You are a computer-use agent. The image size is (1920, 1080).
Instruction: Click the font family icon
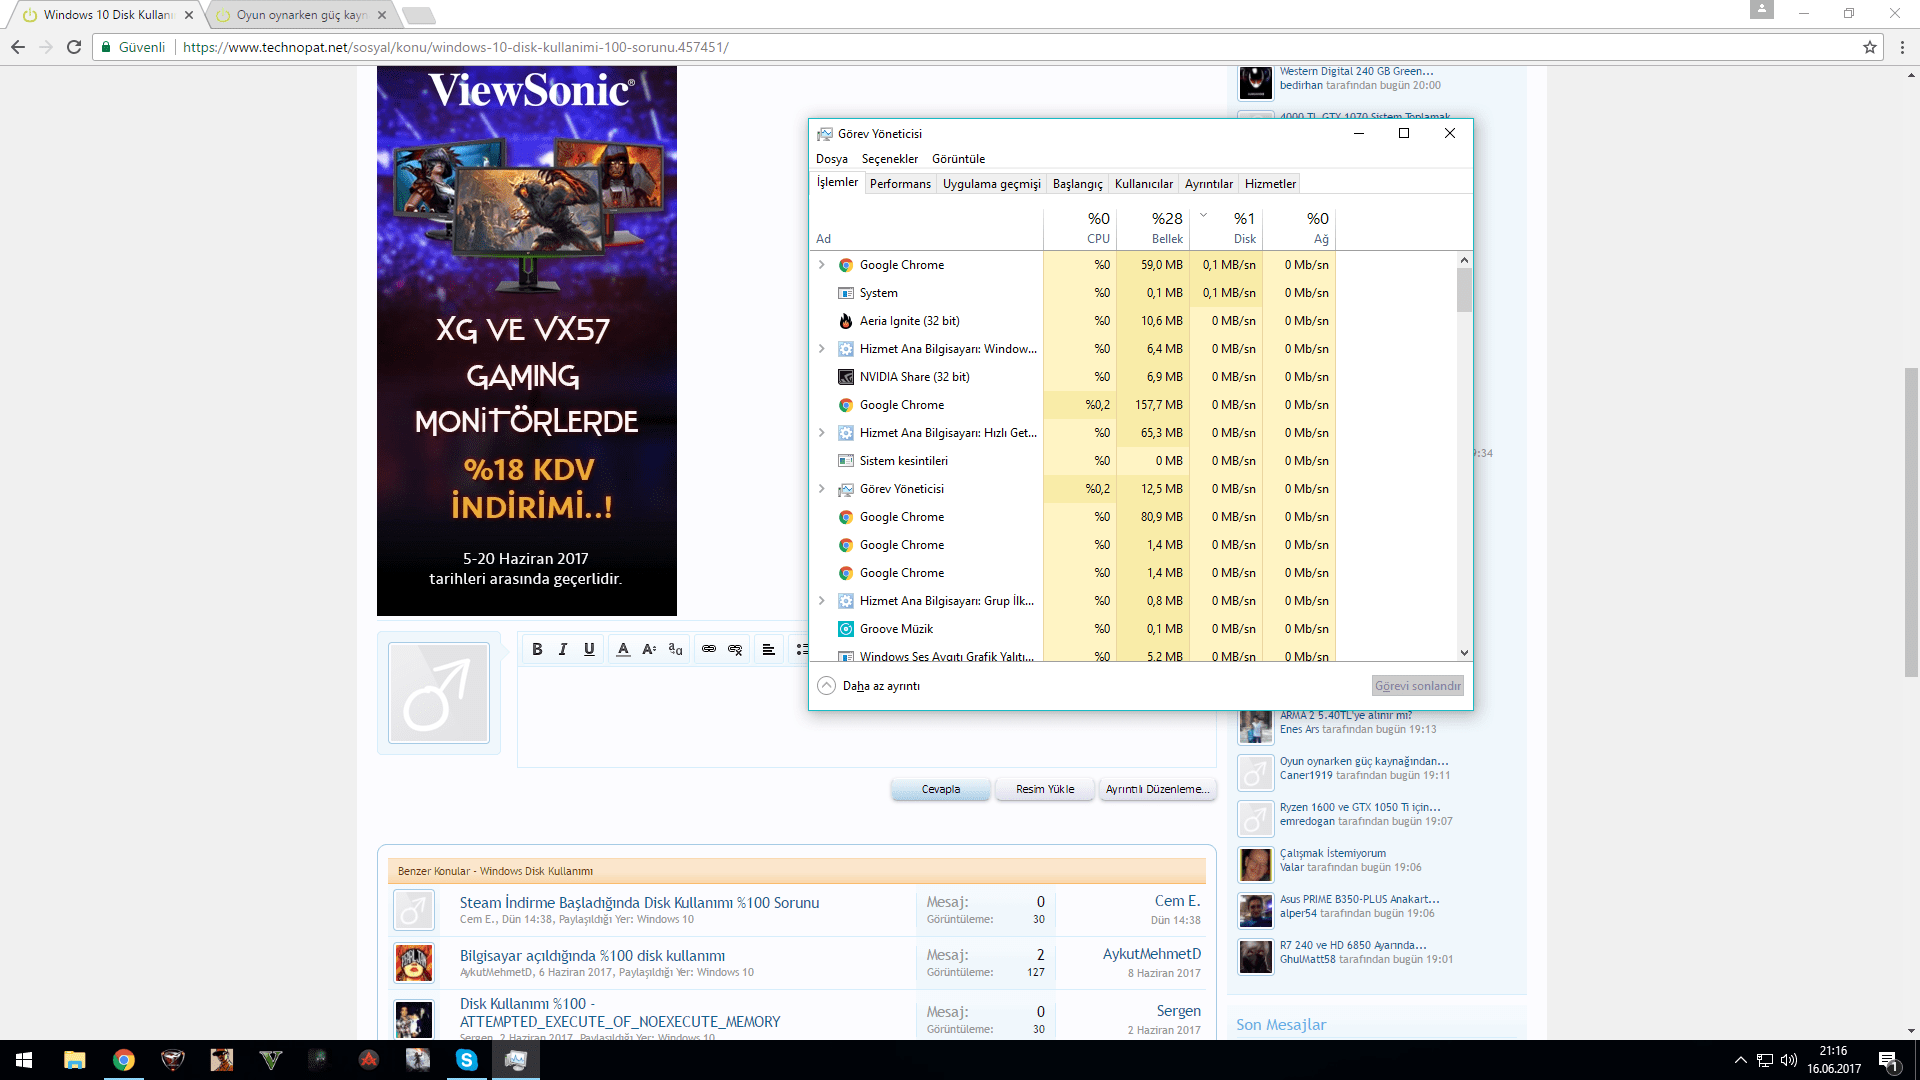coord(675,650)
